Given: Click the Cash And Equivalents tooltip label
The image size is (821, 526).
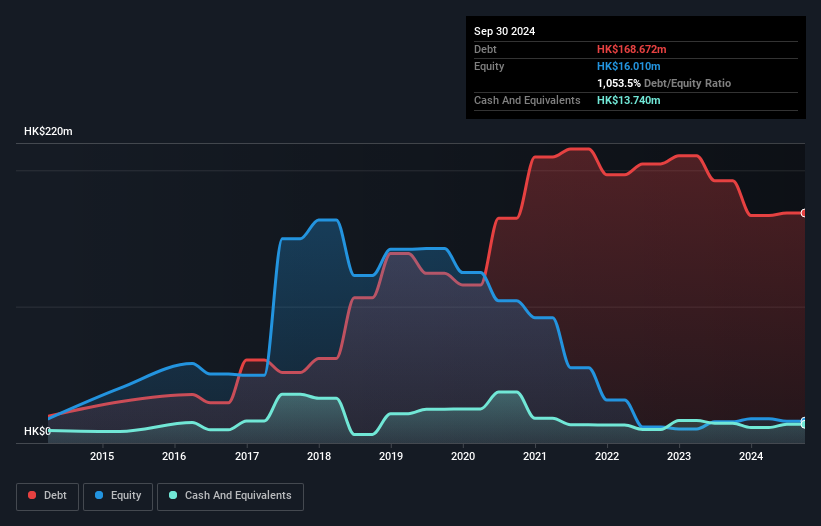Looking at the screenshot, I should [x=527, y=100].
